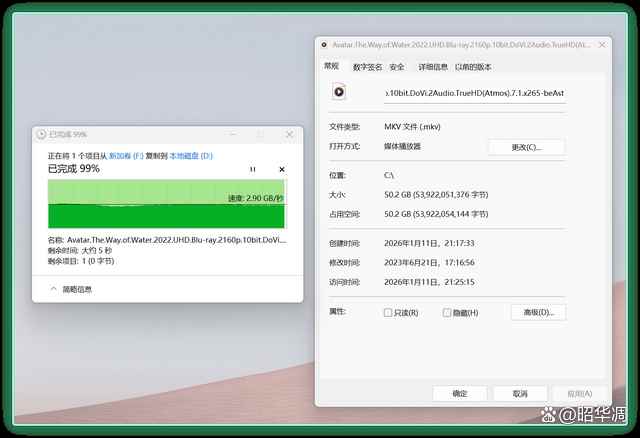The image size is (640, 438).
Task: Click 更改(C)... to change opening app
Action: coord(527,147)
